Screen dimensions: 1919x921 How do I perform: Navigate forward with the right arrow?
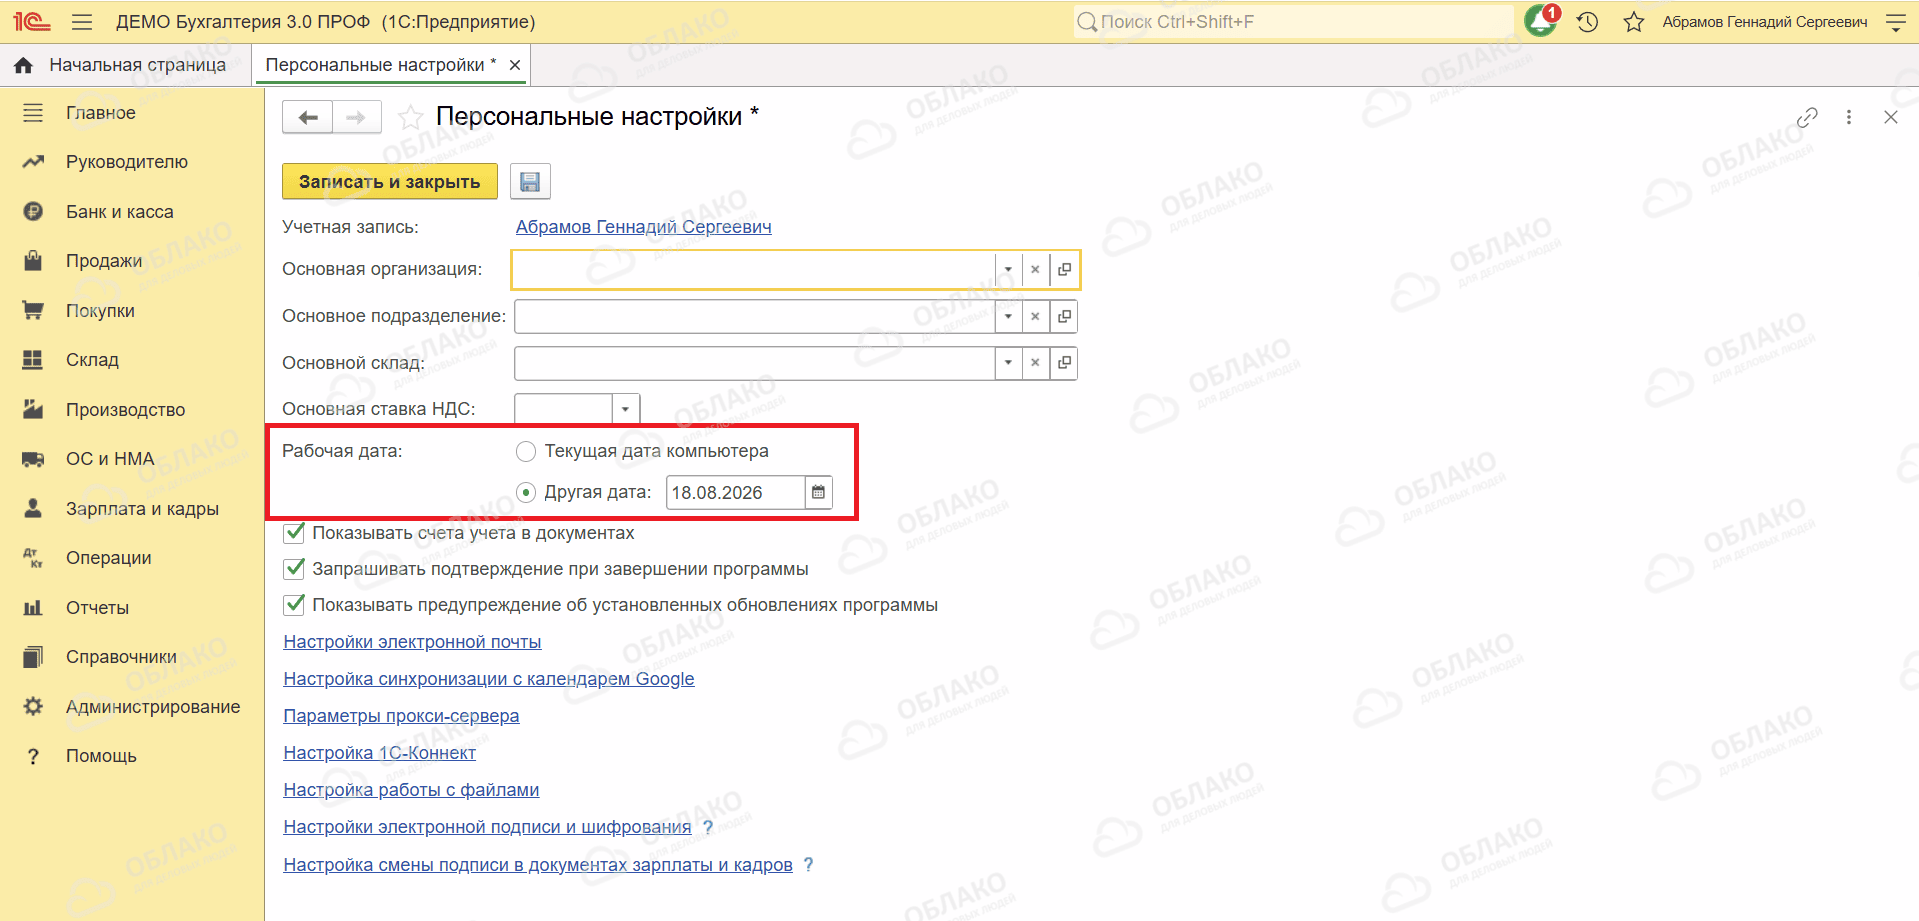[356, 117]
